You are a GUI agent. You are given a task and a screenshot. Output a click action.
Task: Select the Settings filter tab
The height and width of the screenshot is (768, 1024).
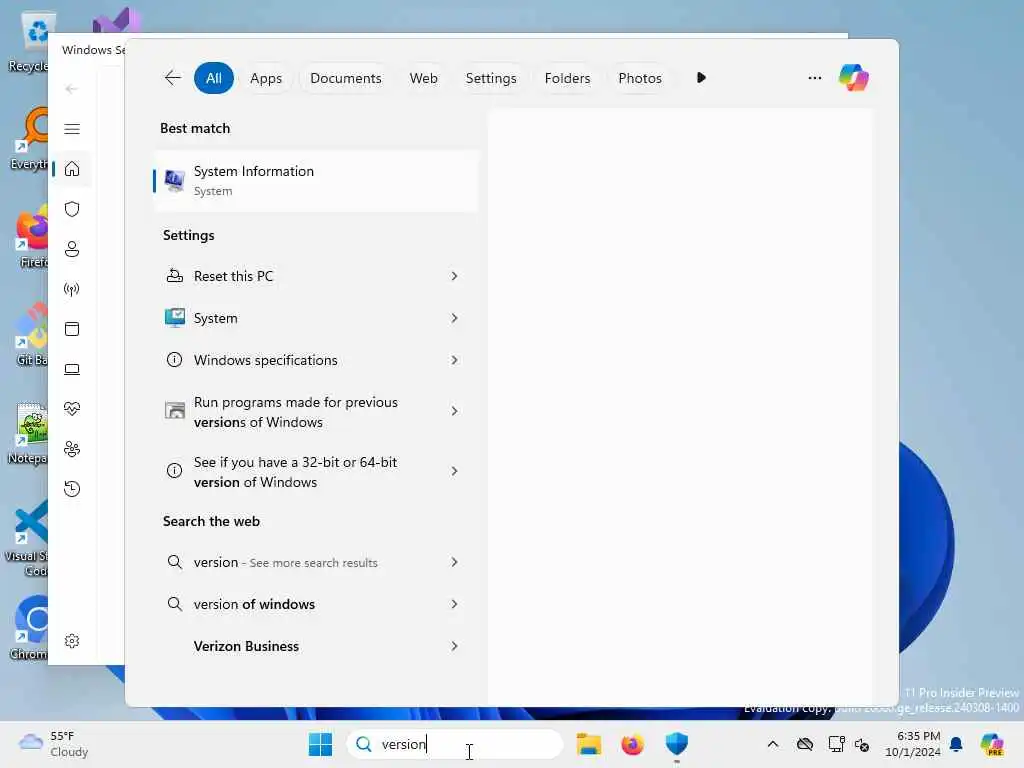point(491,78)
